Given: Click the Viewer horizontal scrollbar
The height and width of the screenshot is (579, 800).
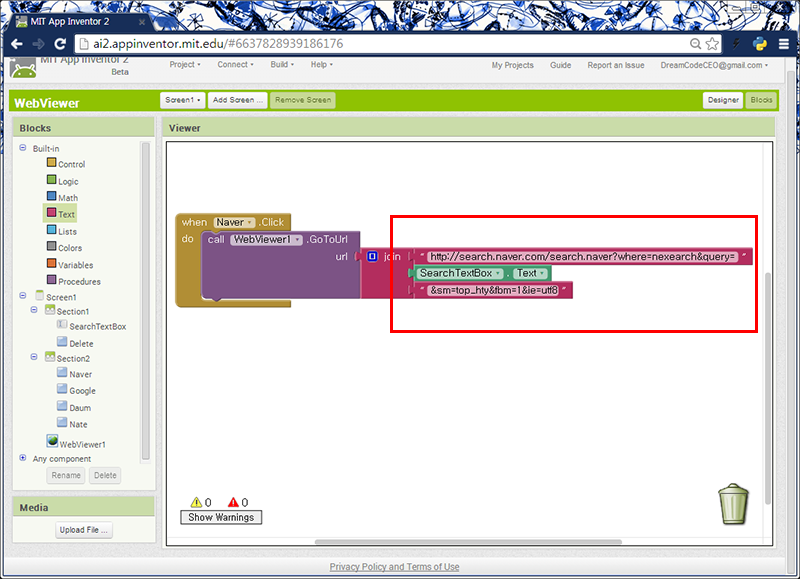Looking at the screenshot, I should point(468,542).
